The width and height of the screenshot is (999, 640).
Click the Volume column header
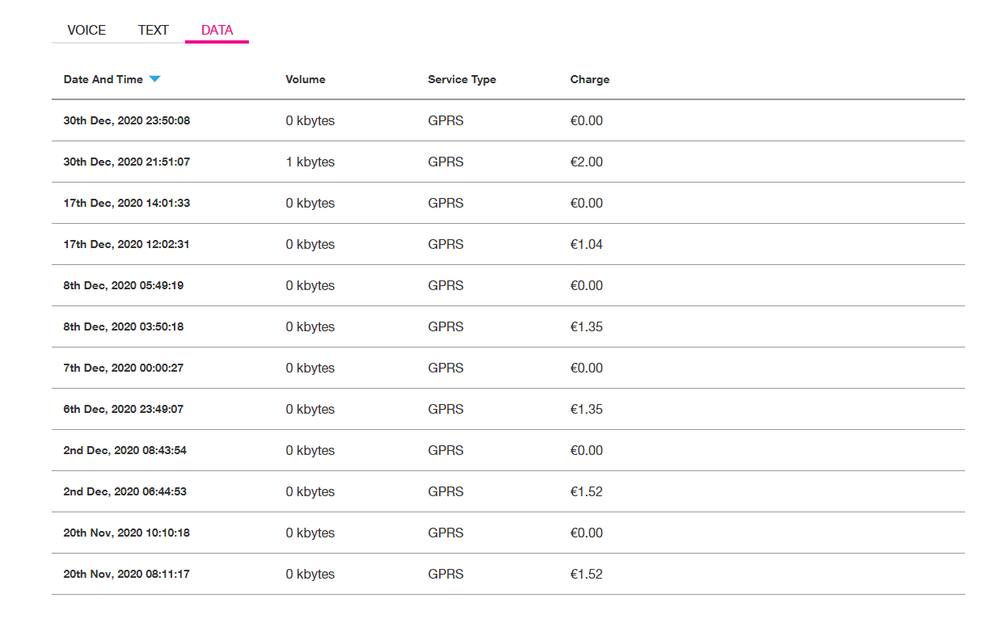(x=305, y=79)
